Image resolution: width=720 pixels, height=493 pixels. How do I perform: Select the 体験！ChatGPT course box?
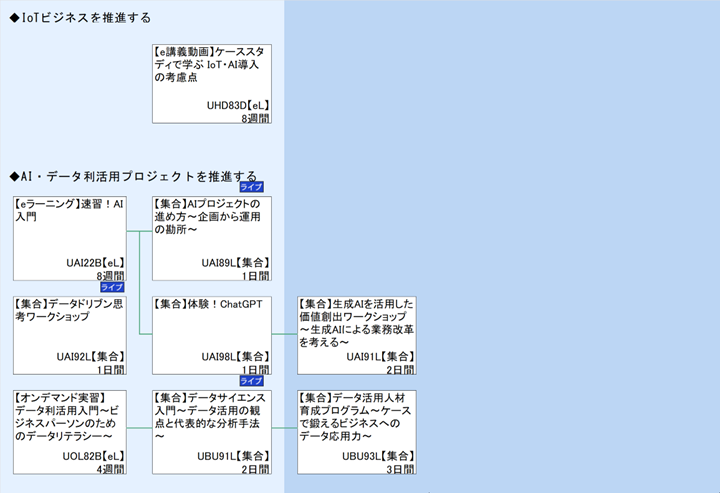tap(212, 334)
